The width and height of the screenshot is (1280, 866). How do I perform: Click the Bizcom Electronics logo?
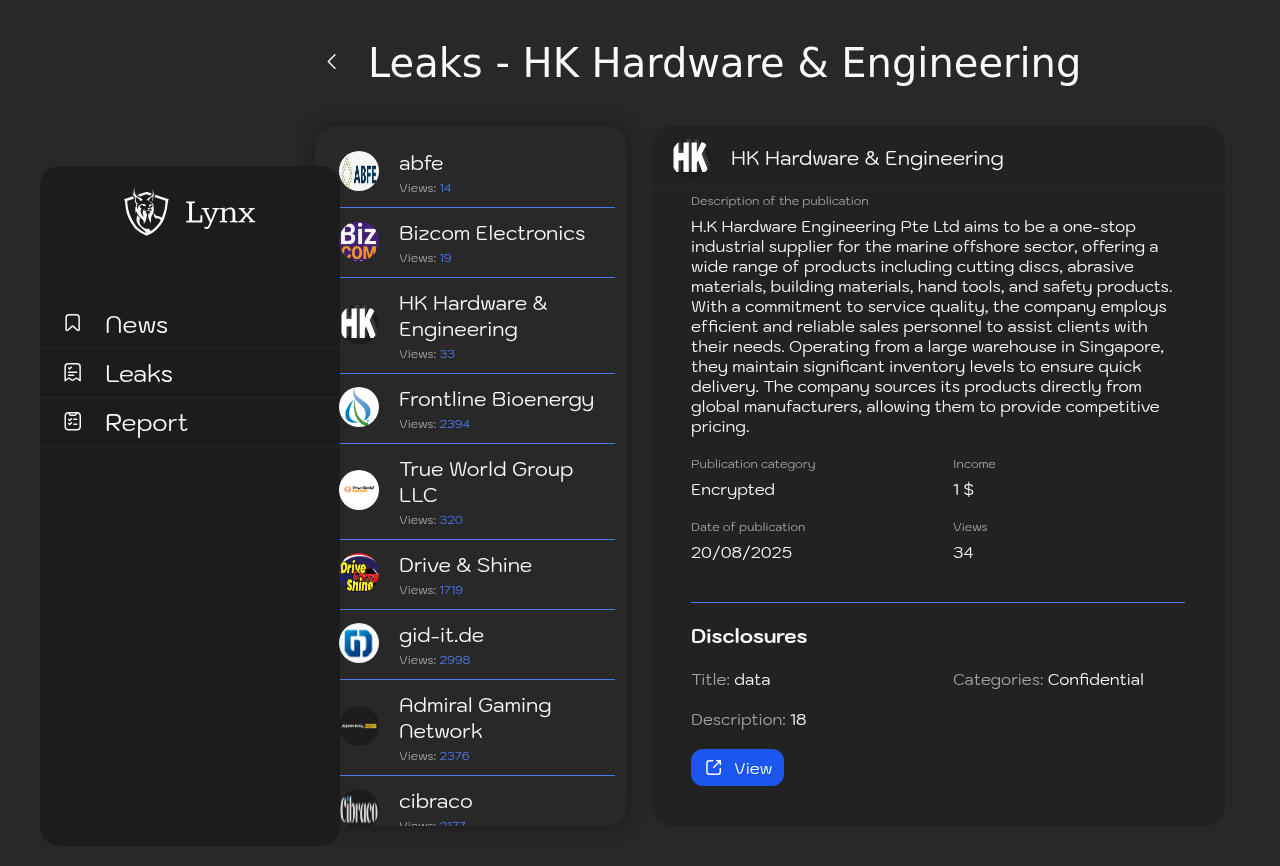pos(359,241)
